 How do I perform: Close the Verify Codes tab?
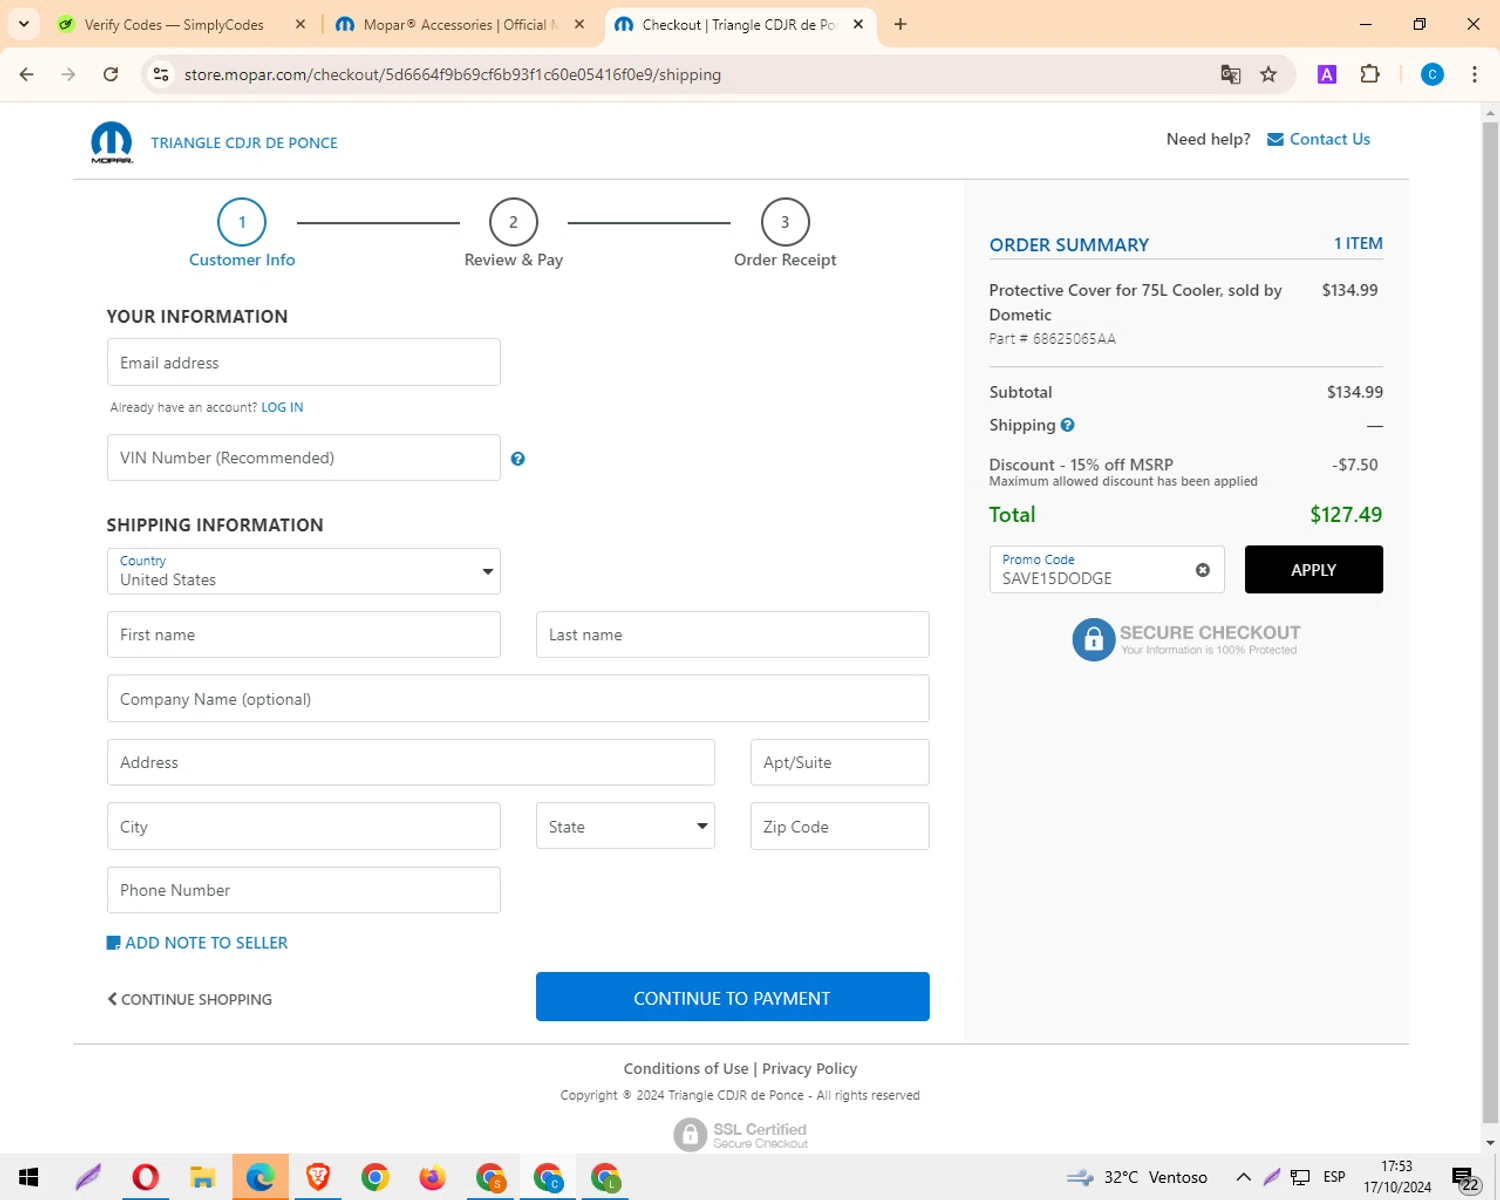point(300,24)
